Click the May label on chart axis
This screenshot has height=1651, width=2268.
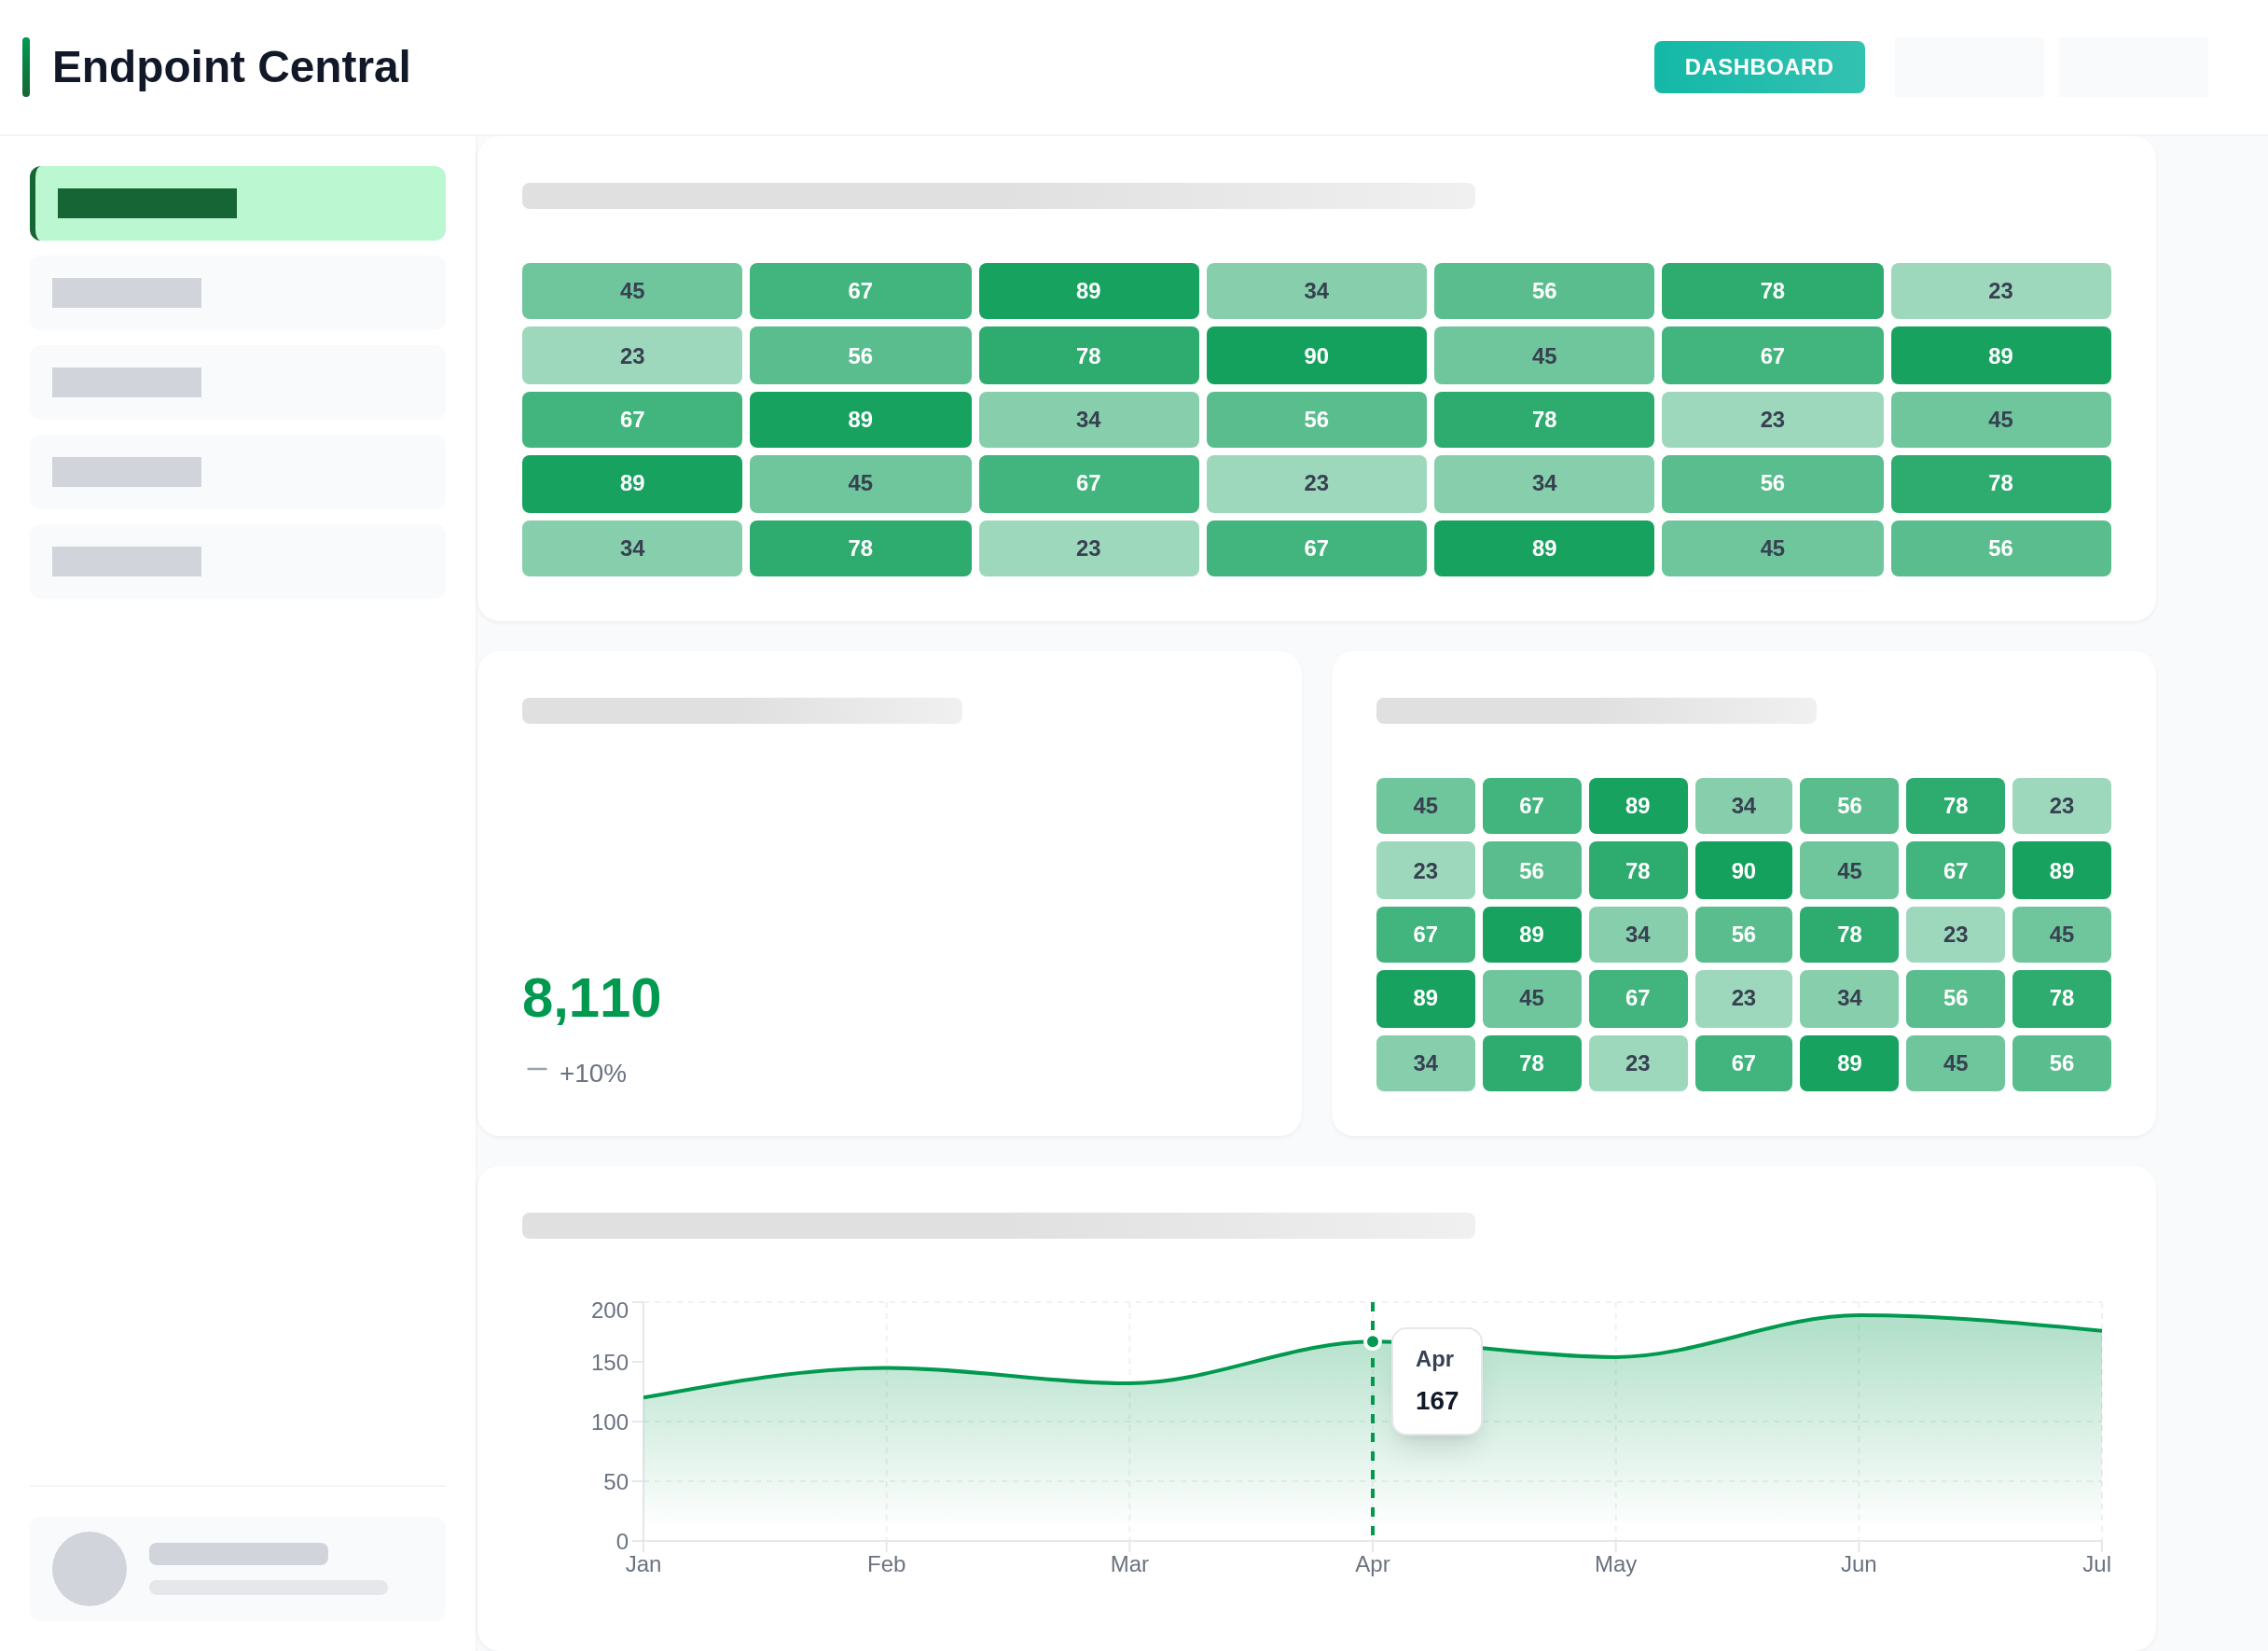[1615, 1564]
